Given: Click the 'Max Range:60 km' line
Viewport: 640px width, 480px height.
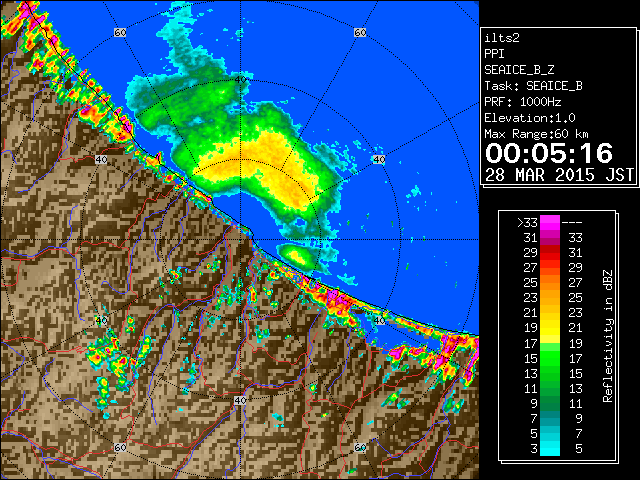Looking at the screenshot, I should coord(536,134).
